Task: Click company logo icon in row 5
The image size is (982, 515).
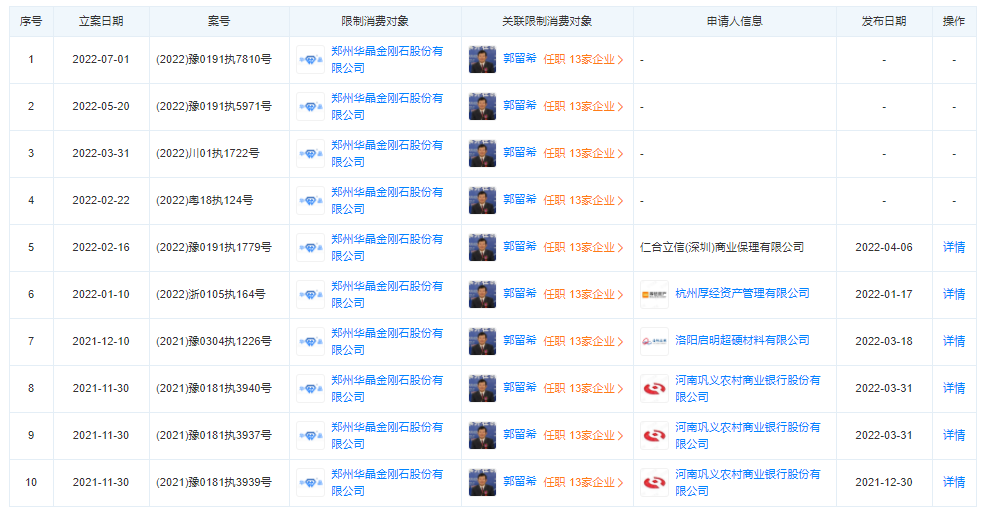Action: (x=310, y=247)
